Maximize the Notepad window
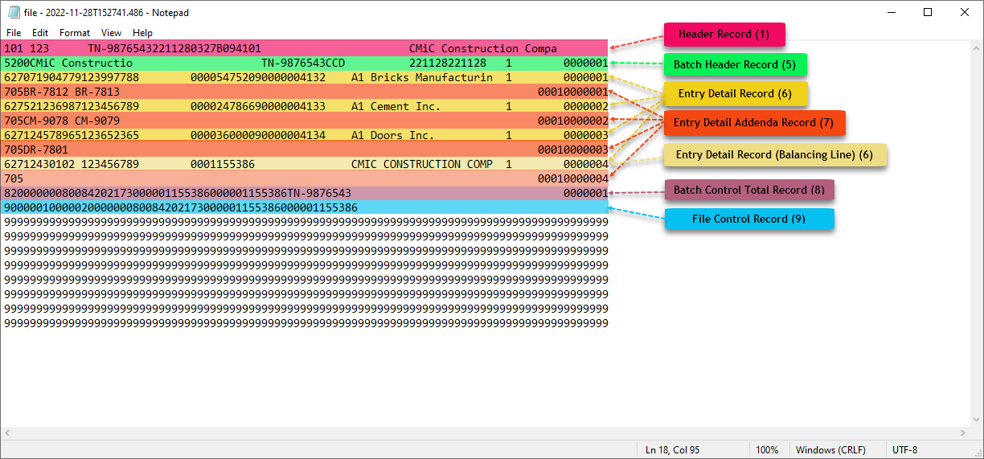The height and width of the screenshot is (459, 984). [x=928, y=12]
